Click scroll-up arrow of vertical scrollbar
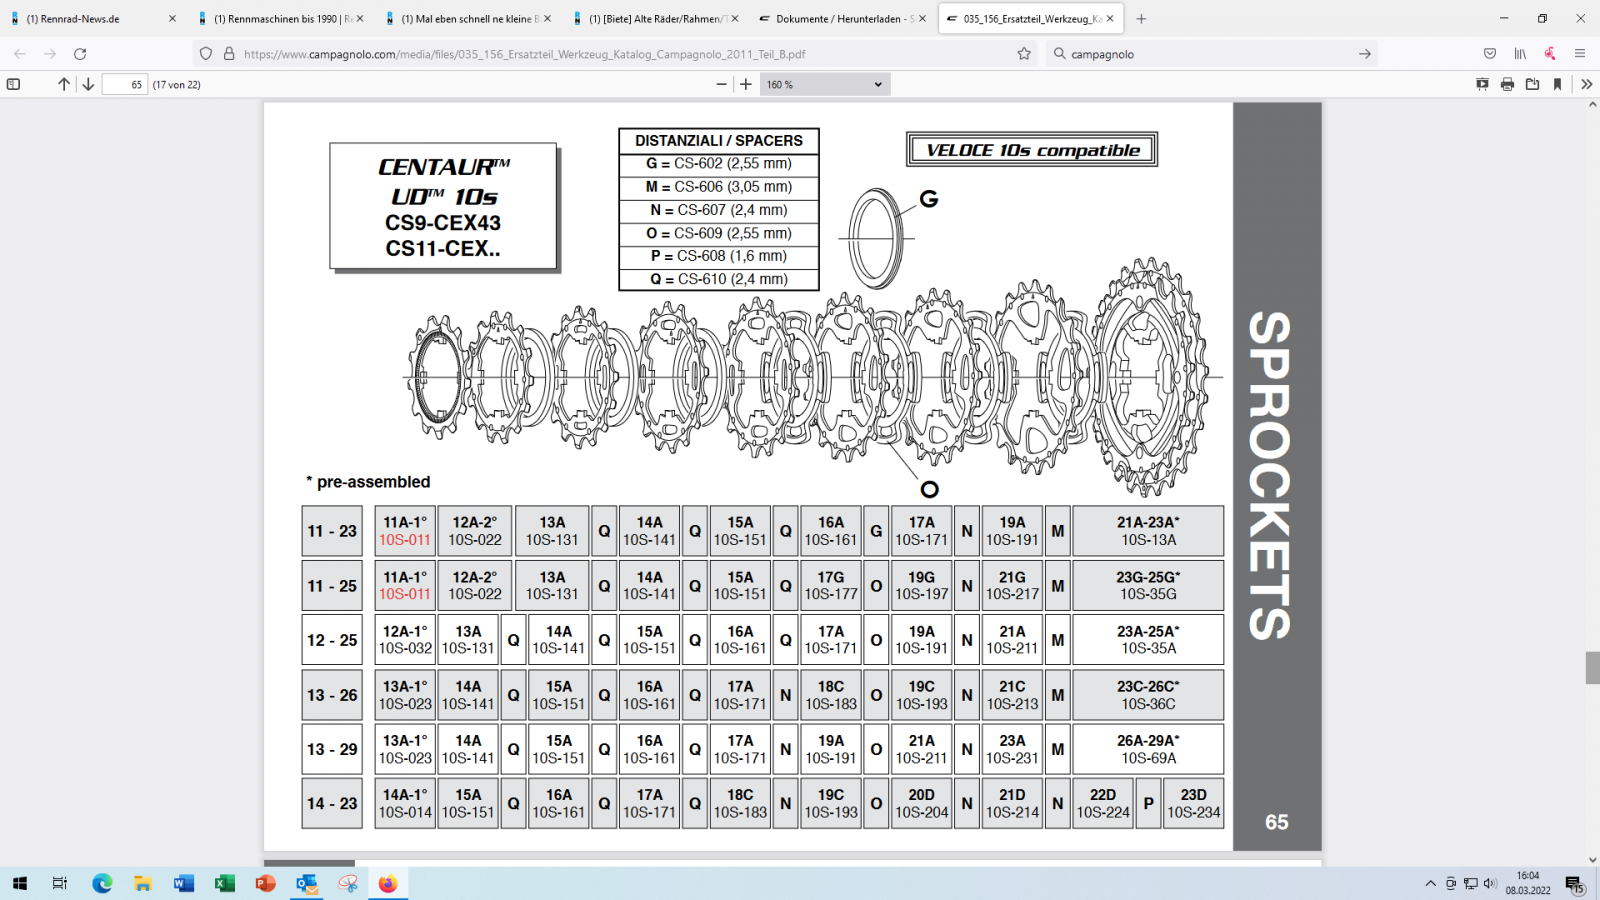 coord(1592,105)
